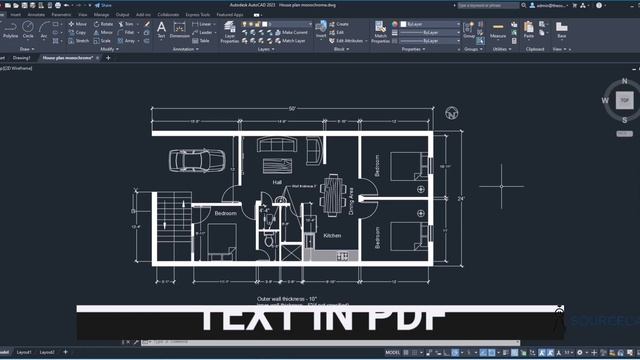Select the Circle draw tool
This screenshot has height=360, width=640.
pos(28,30)
